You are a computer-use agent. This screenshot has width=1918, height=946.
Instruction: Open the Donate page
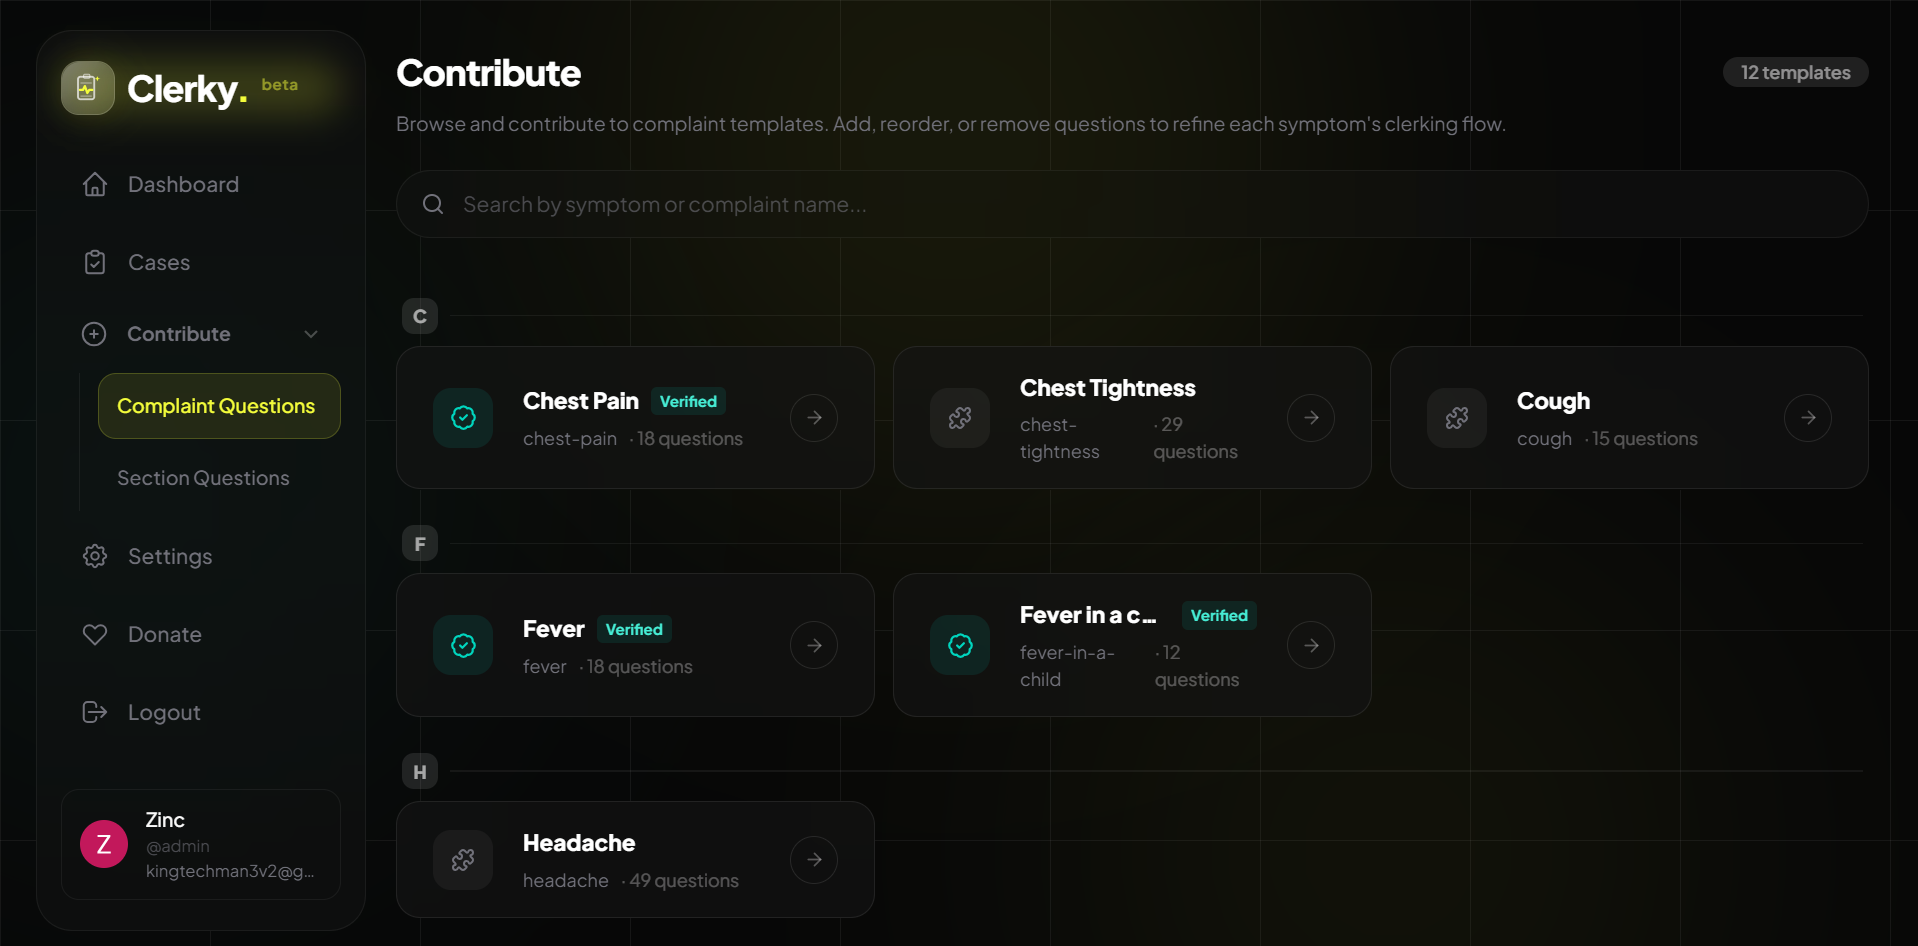tap(165, 634)
